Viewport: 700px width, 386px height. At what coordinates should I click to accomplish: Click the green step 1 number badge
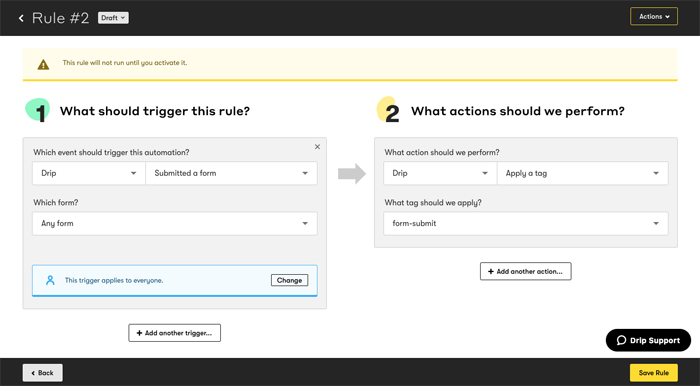pyautogui.click(x=38, y=110)
